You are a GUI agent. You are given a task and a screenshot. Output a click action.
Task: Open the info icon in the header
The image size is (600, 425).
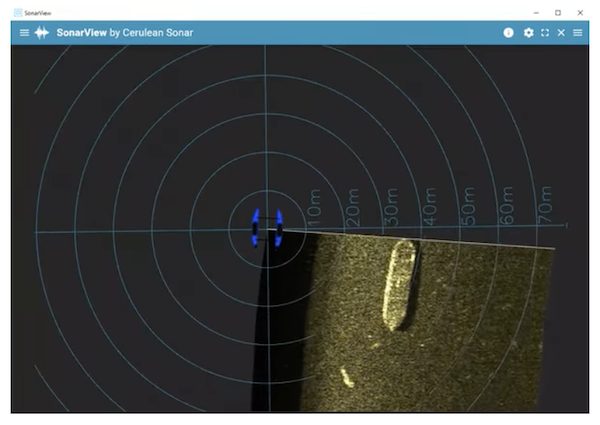point(508,33)
